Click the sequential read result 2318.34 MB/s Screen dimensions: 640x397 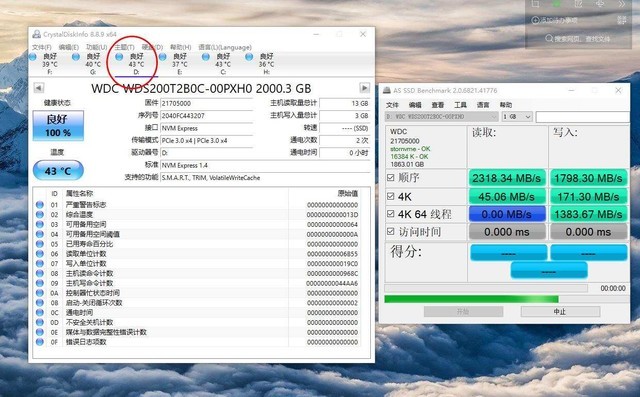coord(507,178)
